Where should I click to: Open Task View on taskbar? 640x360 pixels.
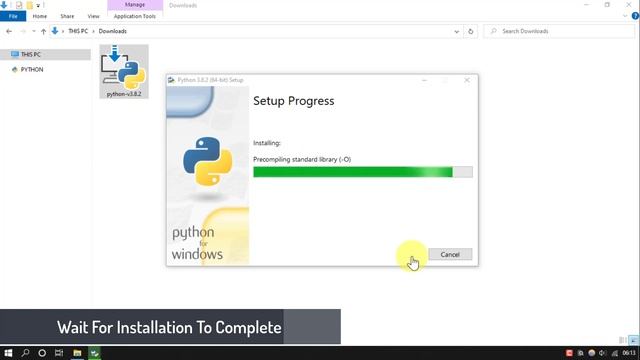coord(59,353)
